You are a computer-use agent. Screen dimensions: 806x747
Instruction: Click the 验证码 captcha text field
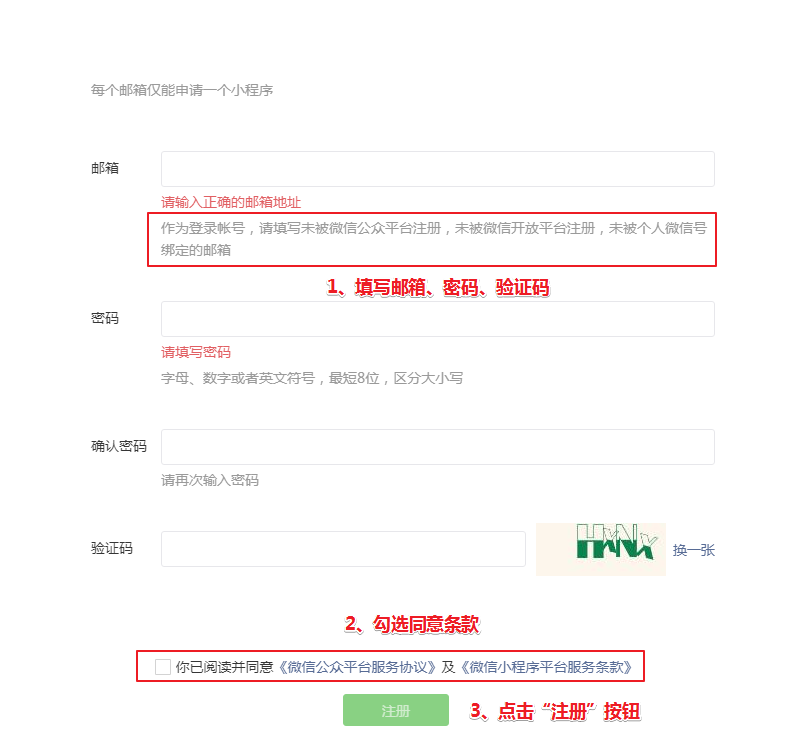[x=343, y=549]
